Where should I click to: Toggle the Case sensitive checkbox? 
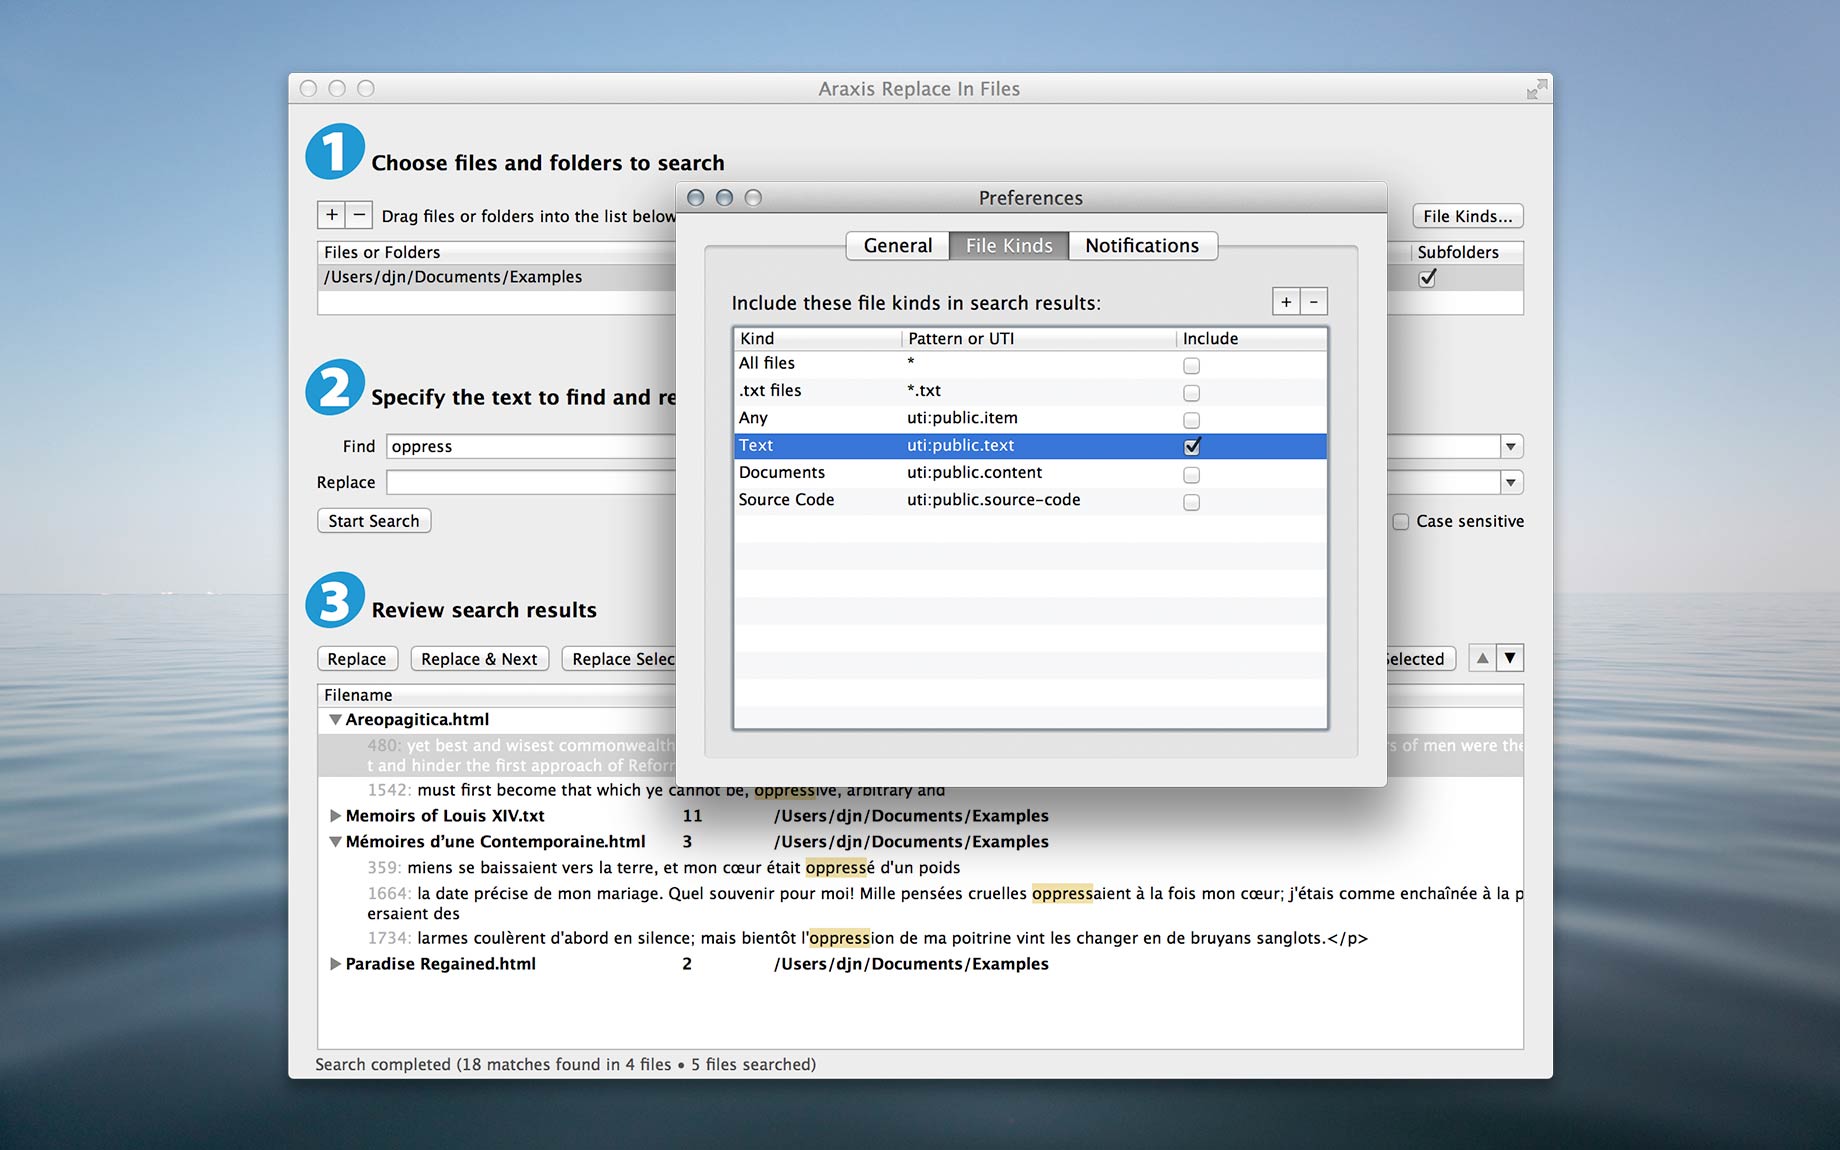point(1401,521)
